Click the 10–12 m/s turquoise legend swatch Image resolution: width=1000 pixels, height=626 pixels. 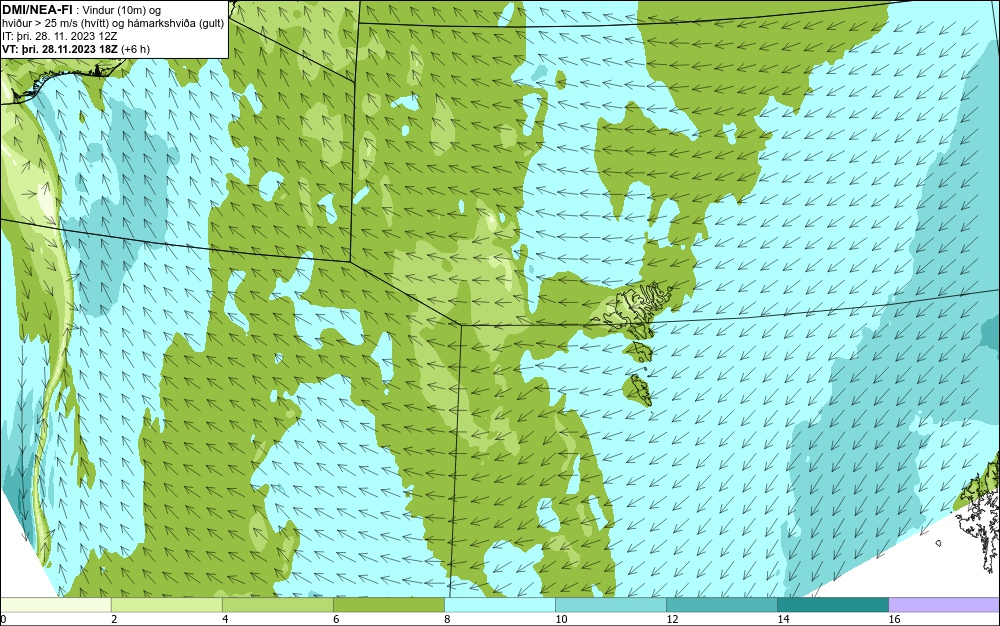611,605
